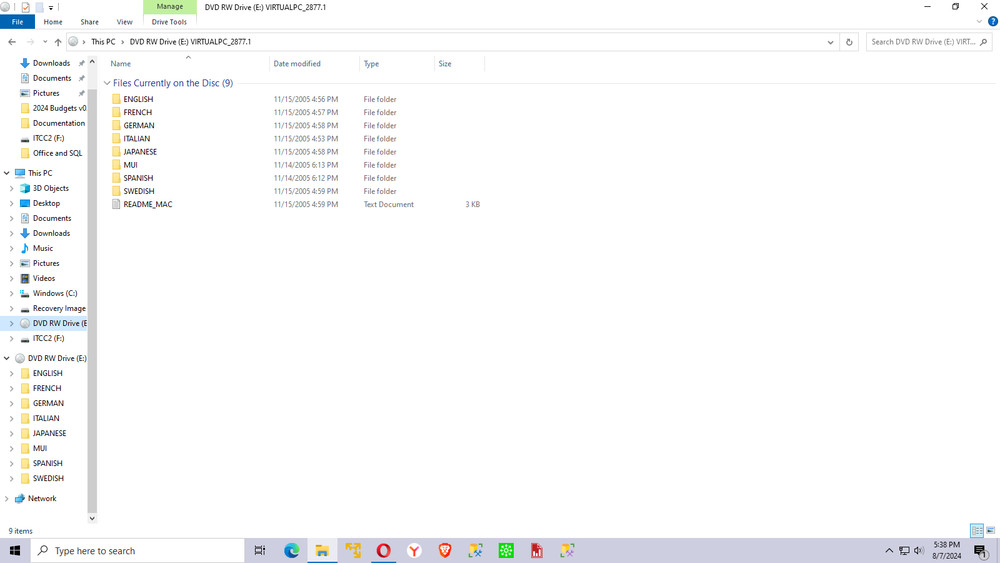1000x563 pixels.
Task: Switch to the View ribbon tab
Action: (124, 21)
